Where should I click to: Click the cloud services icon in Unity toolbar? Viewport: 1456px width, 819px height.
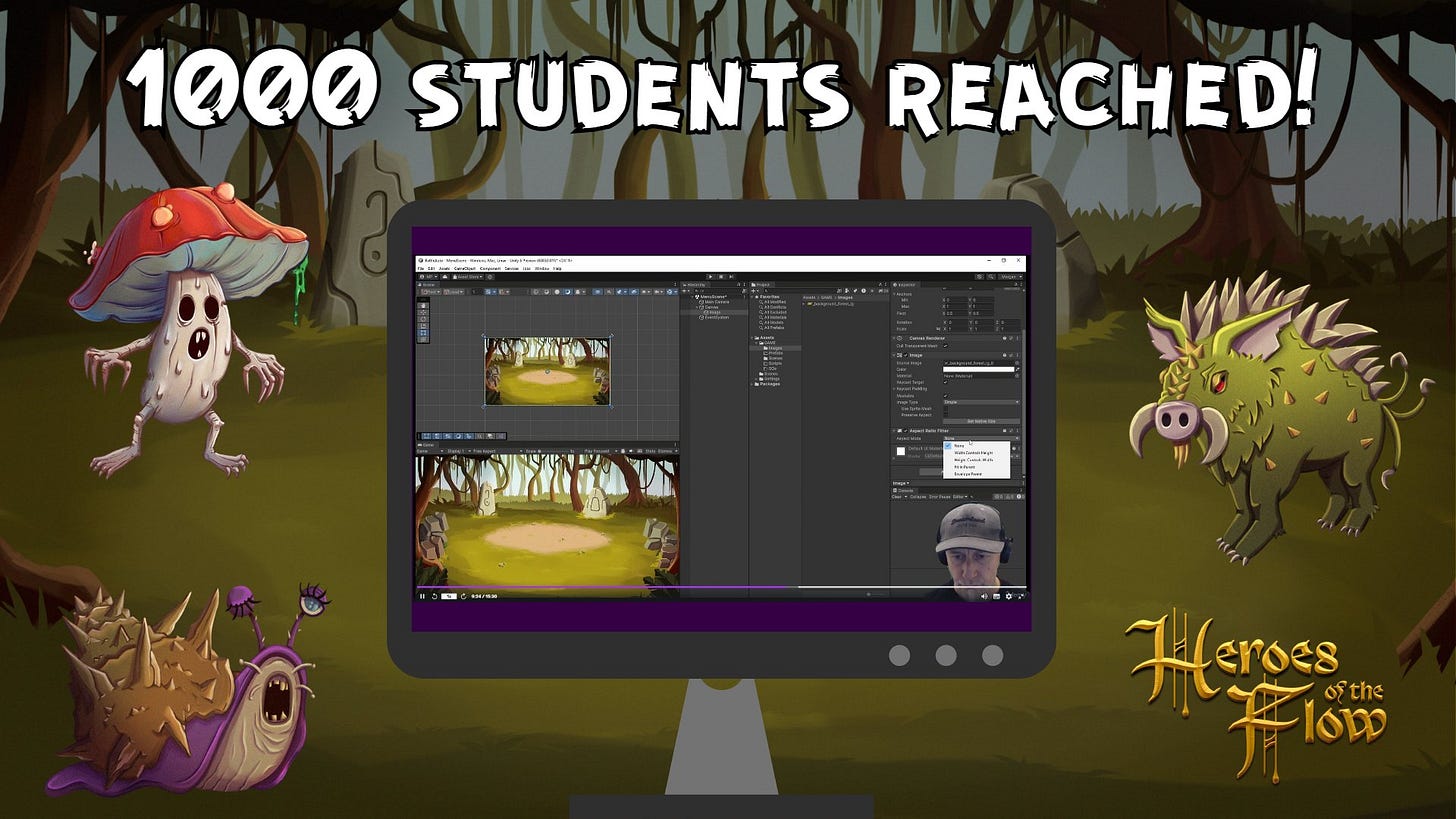(445, 277)
